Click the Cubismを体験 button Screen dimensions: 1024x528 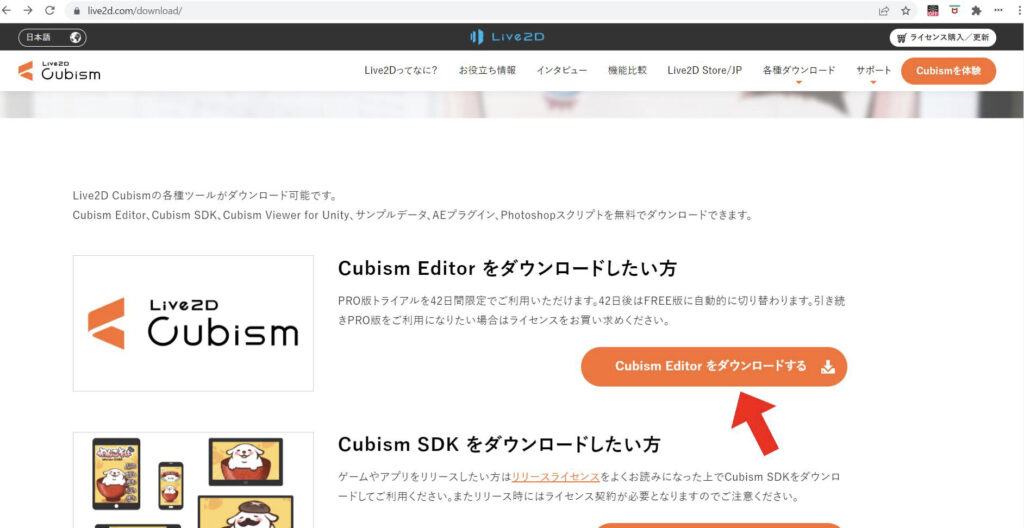point(948,71)
